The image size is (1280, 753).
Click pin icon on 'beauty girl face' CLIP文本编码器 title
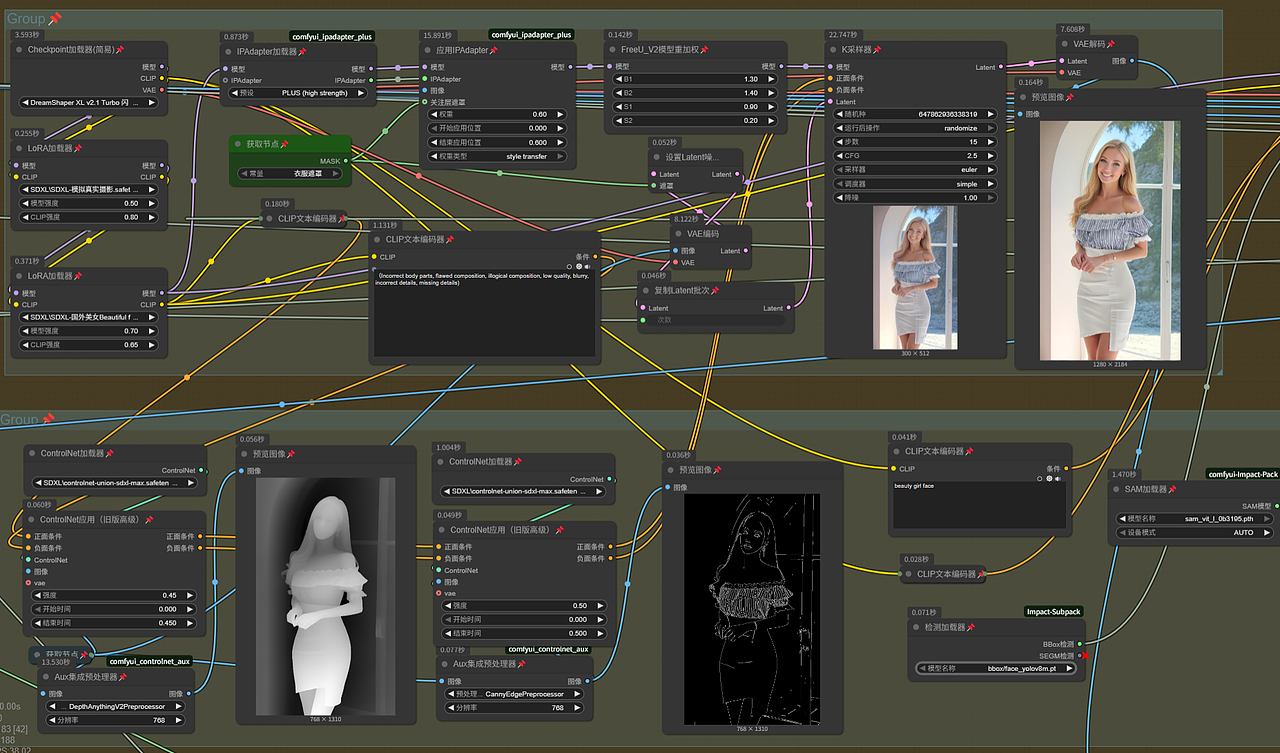click(x=970, y=451)
